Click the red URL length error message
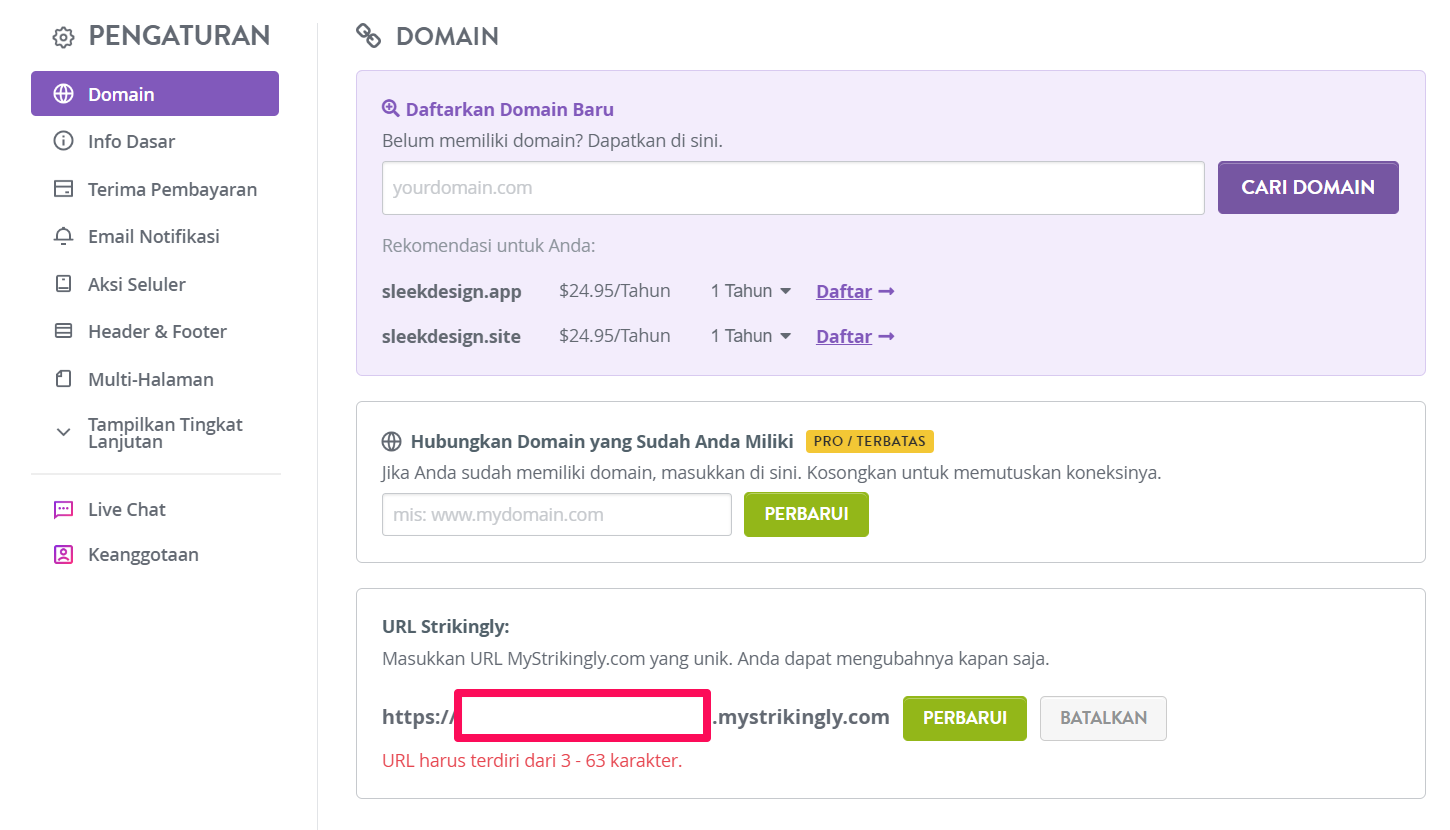The width and height of the screenshot is (1450, 830). [x=532, y=760]
